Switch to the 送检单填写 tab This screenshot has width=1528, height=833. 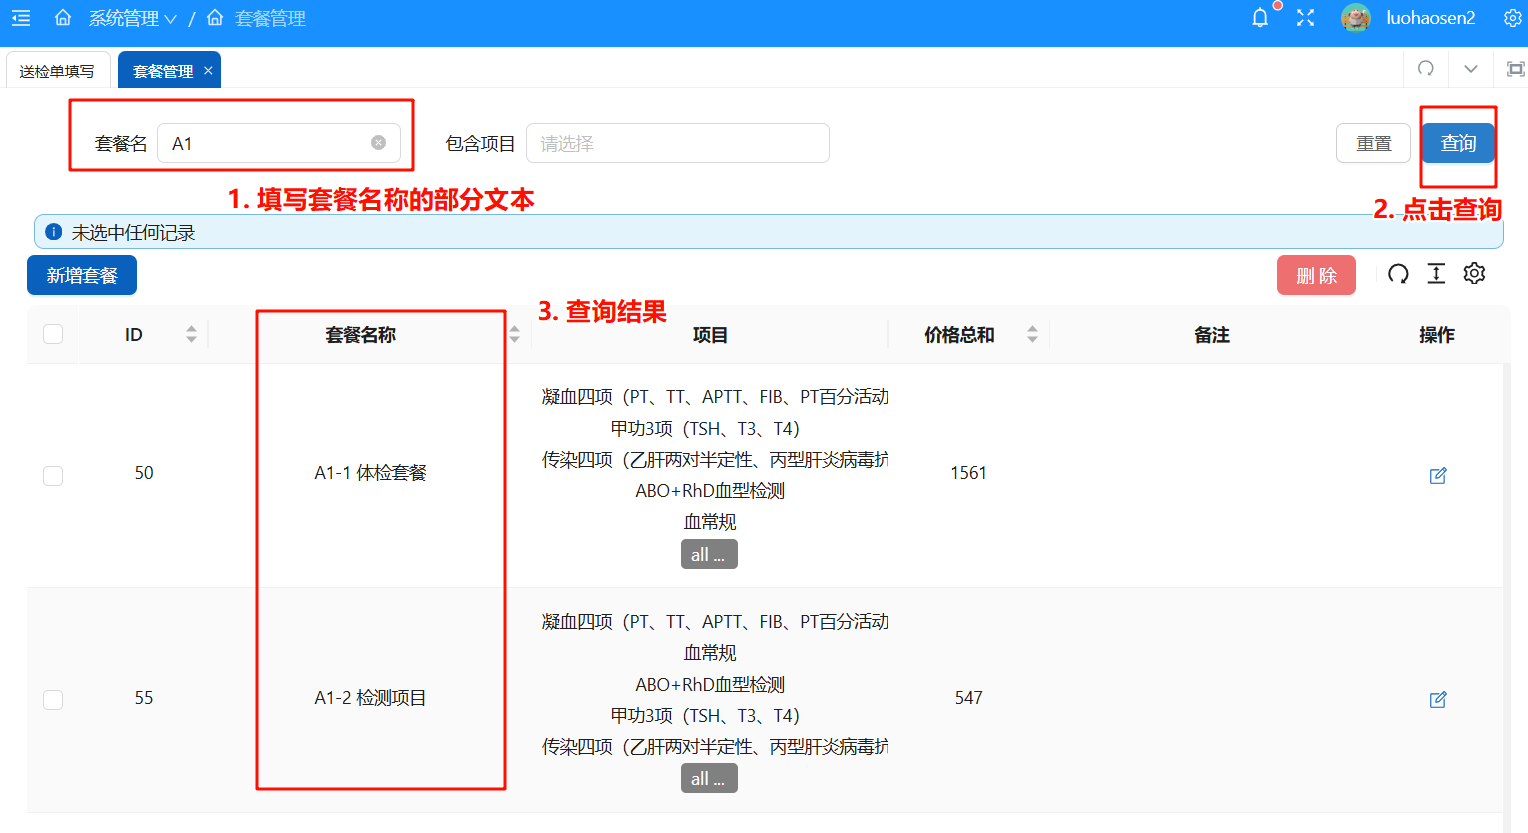[57, 71]
